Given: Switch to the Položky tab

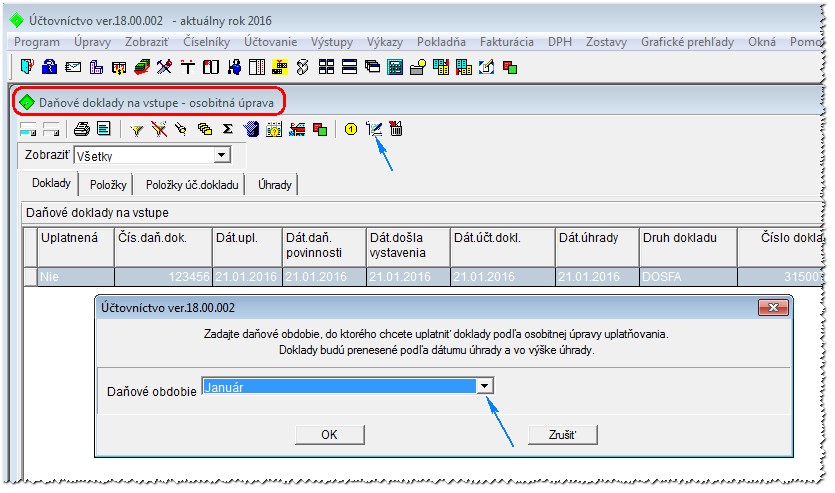Looking at the screenshot, I should (108, 185).
